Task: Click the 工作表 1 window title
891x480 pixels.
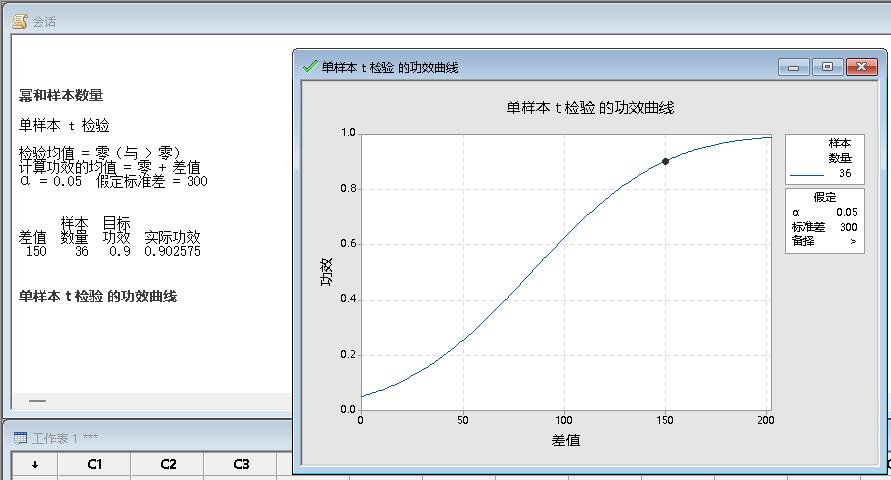Action: (x=65, y=438)
